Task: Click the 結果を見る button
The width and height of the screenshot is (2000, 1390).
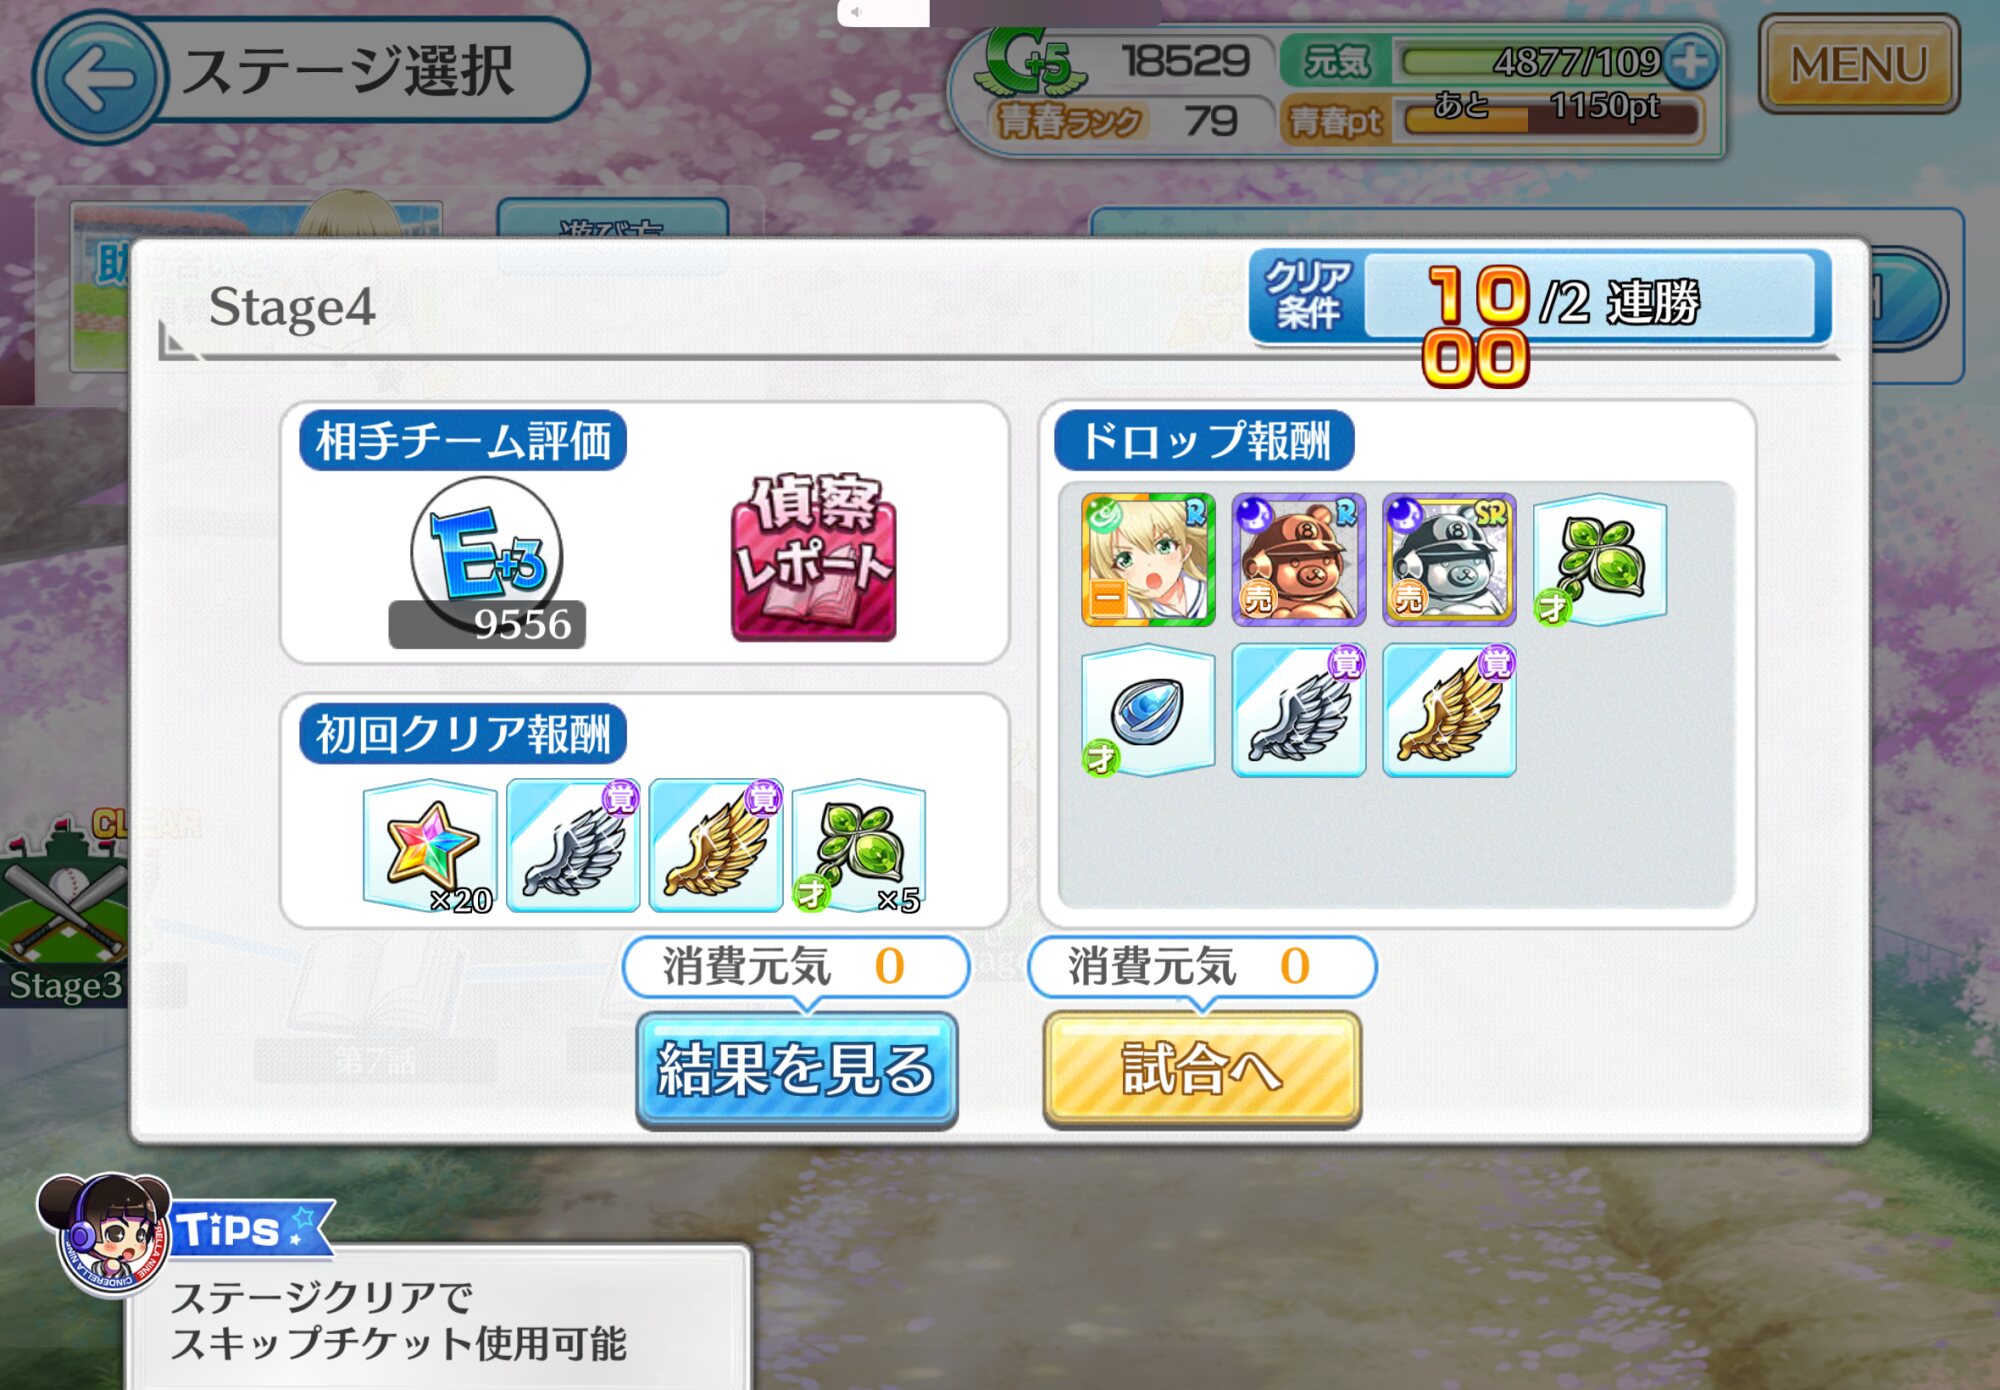Action: point(797,1070)
